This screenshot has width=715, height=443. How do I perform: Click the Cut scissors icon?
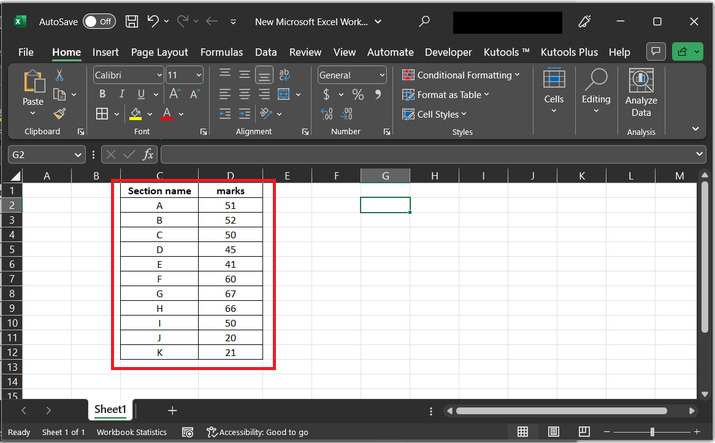click(x=59, y=75)
